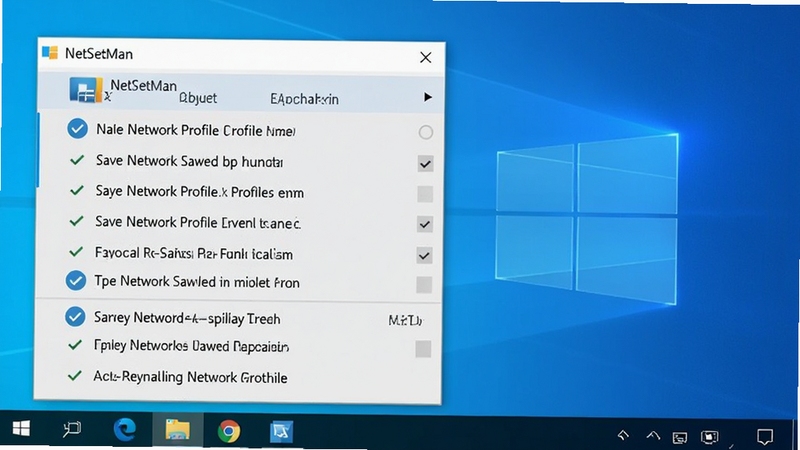Viewport: 800px width, 450px height.
Task: Toggle checkbox for Saye Network Profile.k Profiles enm
Action: pyautogui.click(x=425, y=194)
